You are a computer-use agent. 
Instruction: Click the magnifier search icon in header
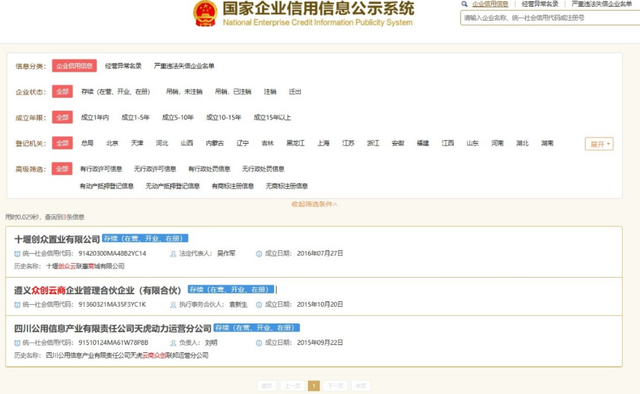click(x=464, y=4)
